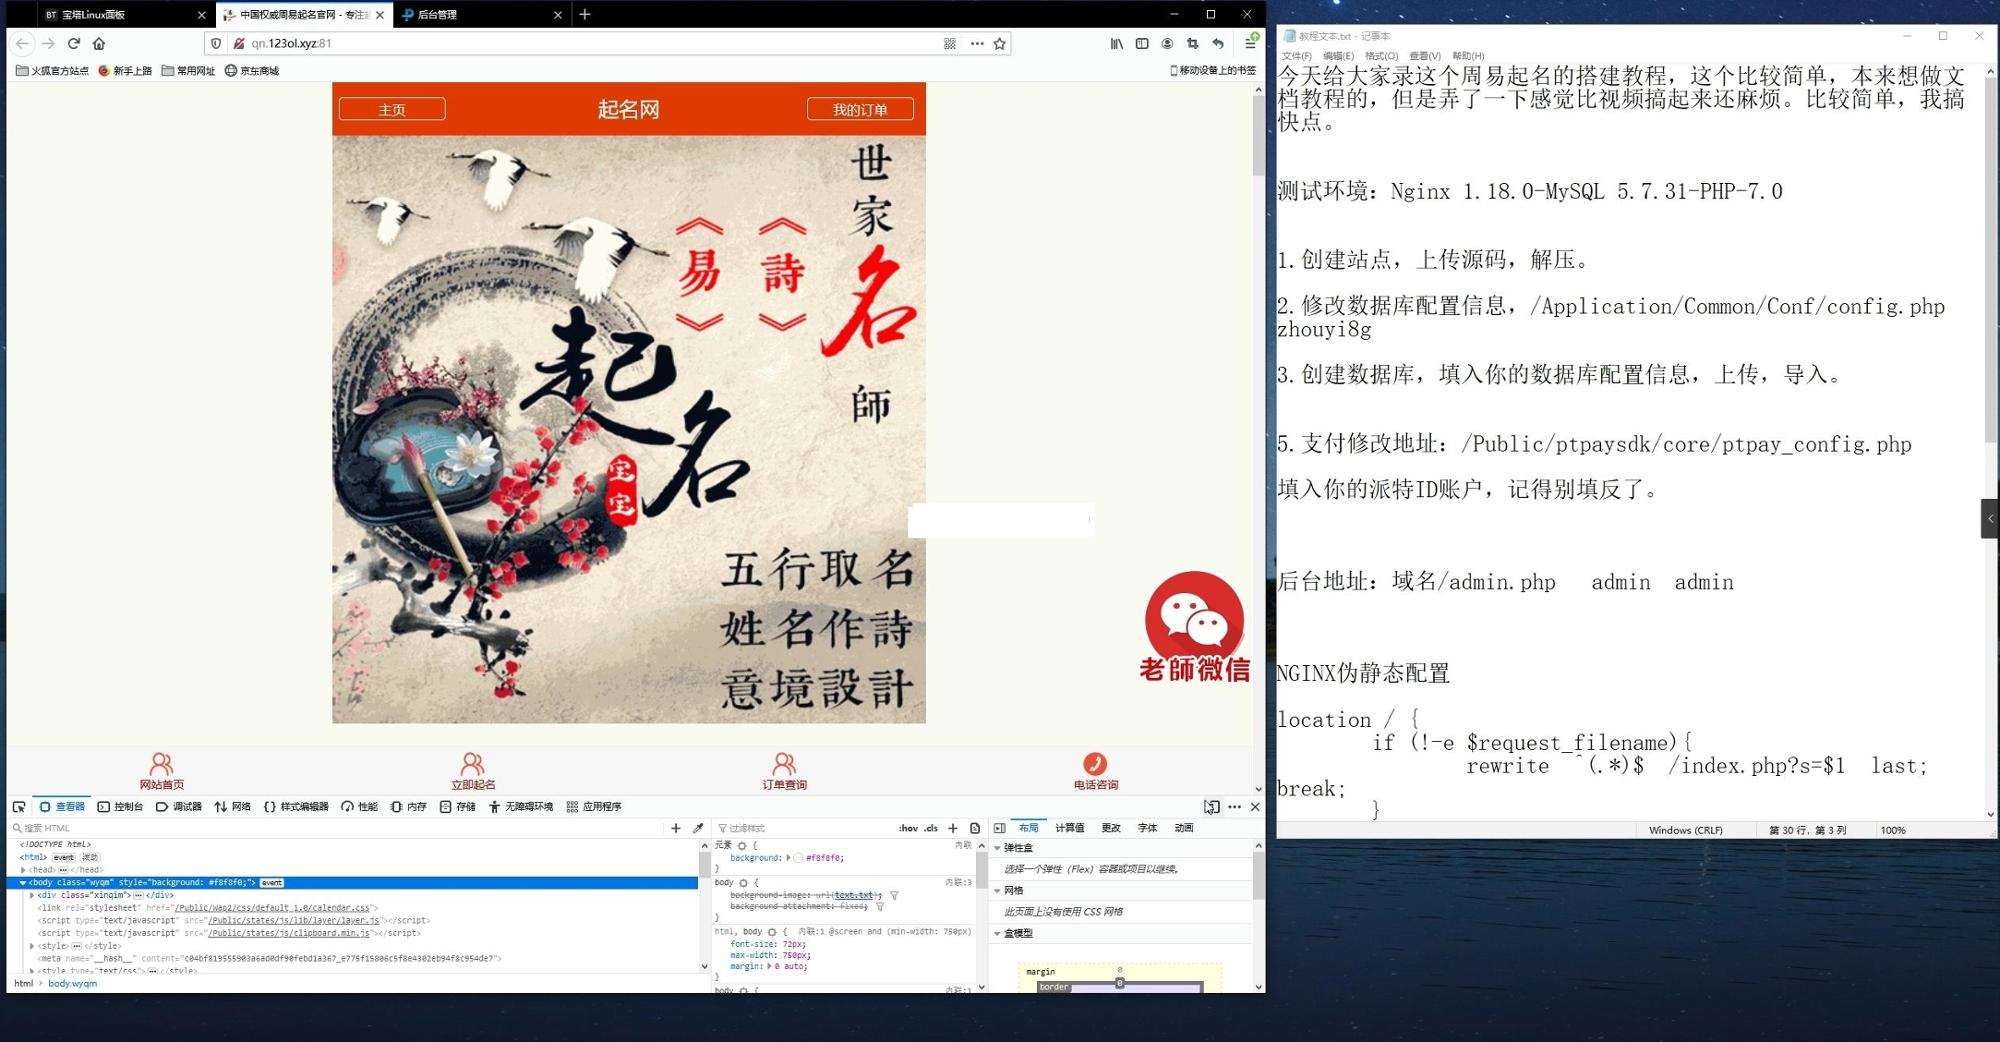Click the eyedropper color picker in the inspector

pyautogui.click(x=698, y=828)
